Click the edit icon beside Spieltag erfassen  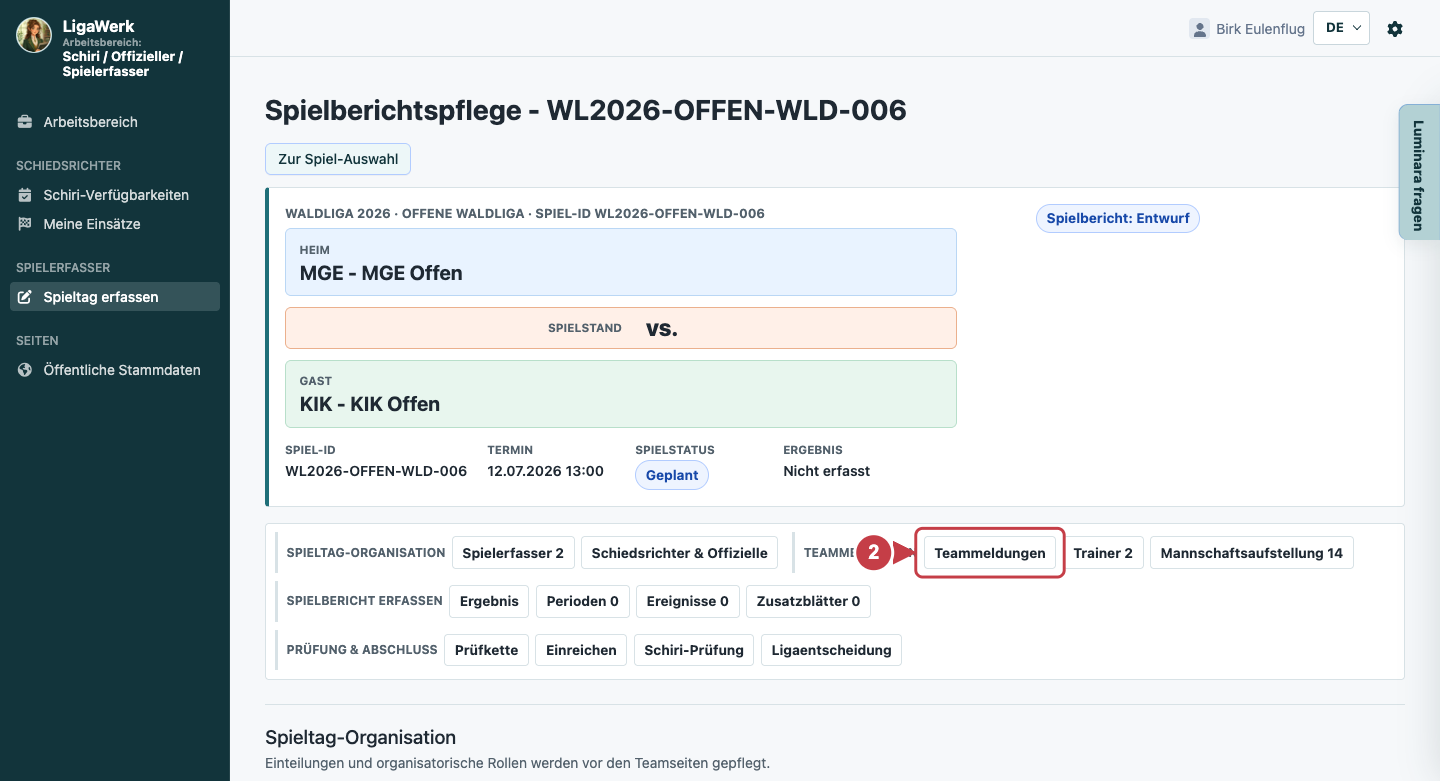click(x=25, y=297)
